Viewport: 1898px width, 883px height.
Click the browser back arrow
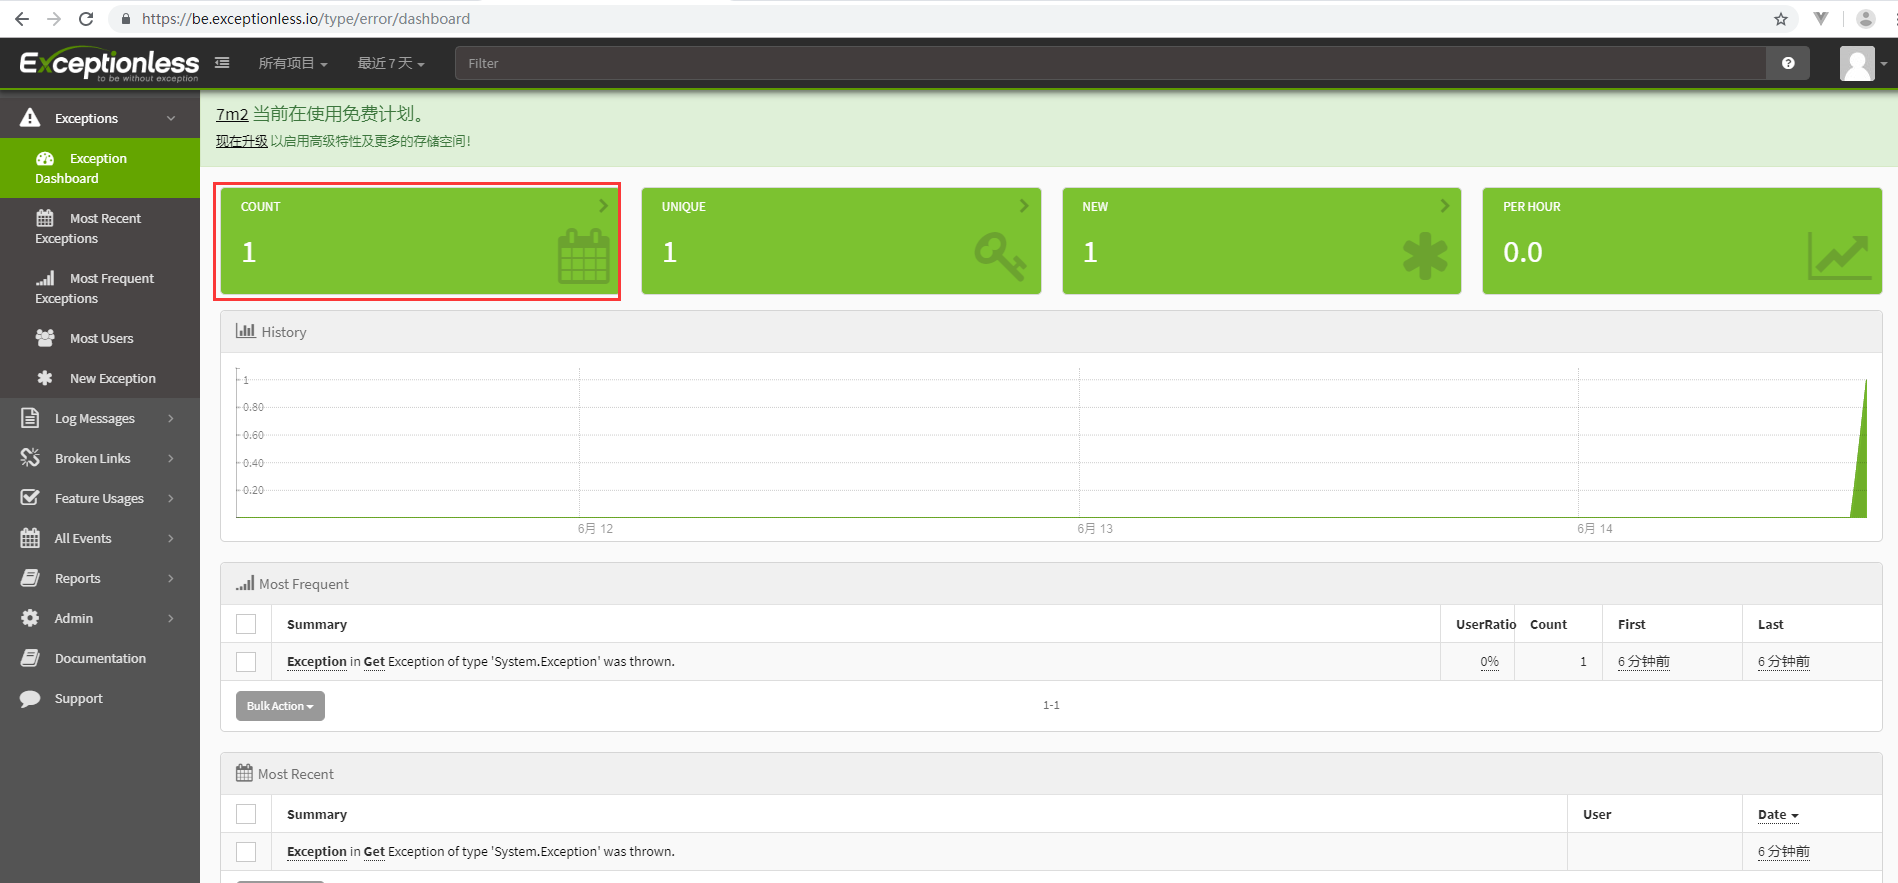pos(22,19)
